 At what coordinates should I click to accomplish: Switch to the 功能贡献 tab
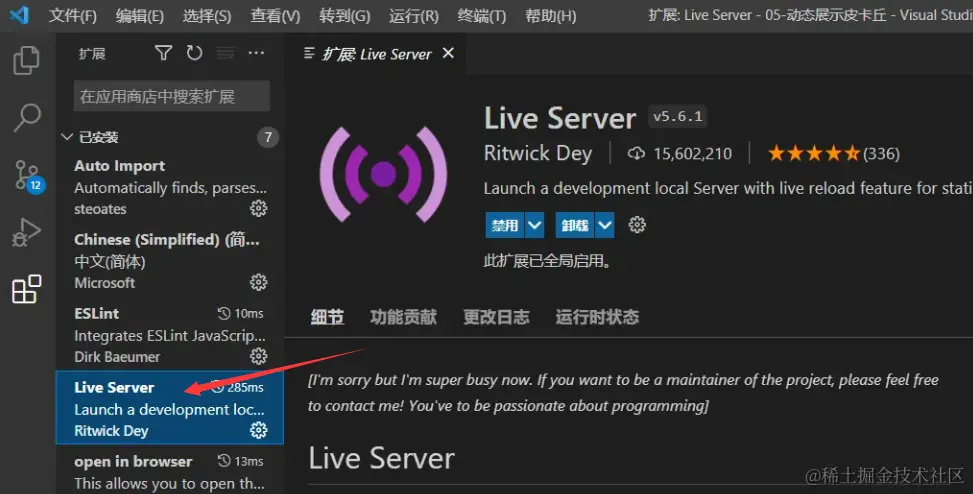[403, 317]
